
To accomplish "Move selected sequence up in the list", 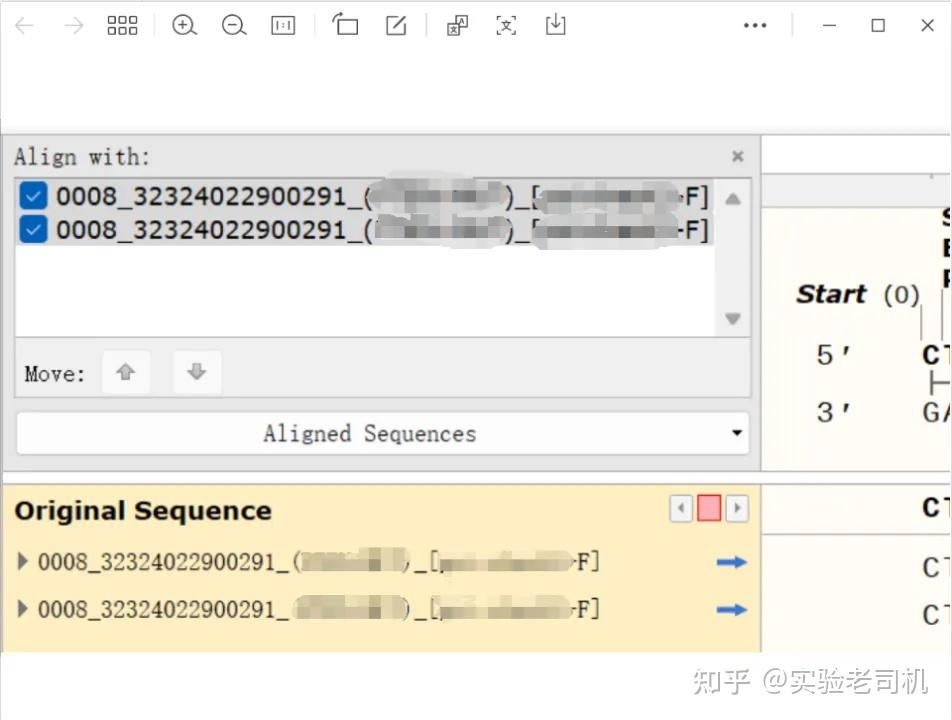I will pyautogui.click(x=126, y=372).
